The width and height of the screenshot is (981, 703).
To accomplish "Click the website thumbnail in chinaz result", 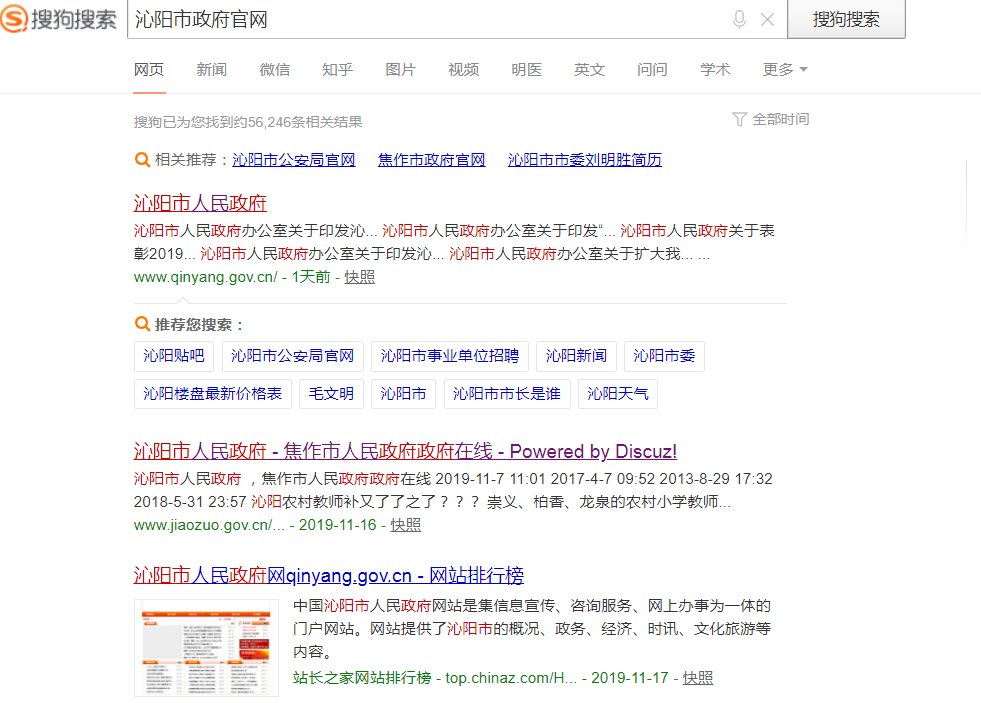I will [x=206, y=647].
